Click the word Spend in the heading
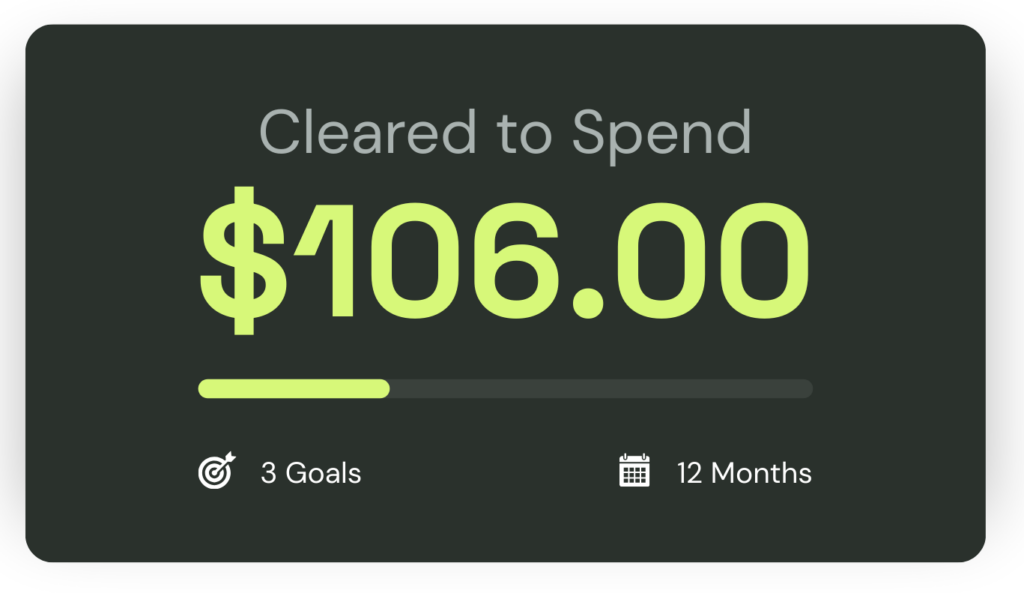The height and width of the screenshot is (593, 1024). tap(660, 135)
